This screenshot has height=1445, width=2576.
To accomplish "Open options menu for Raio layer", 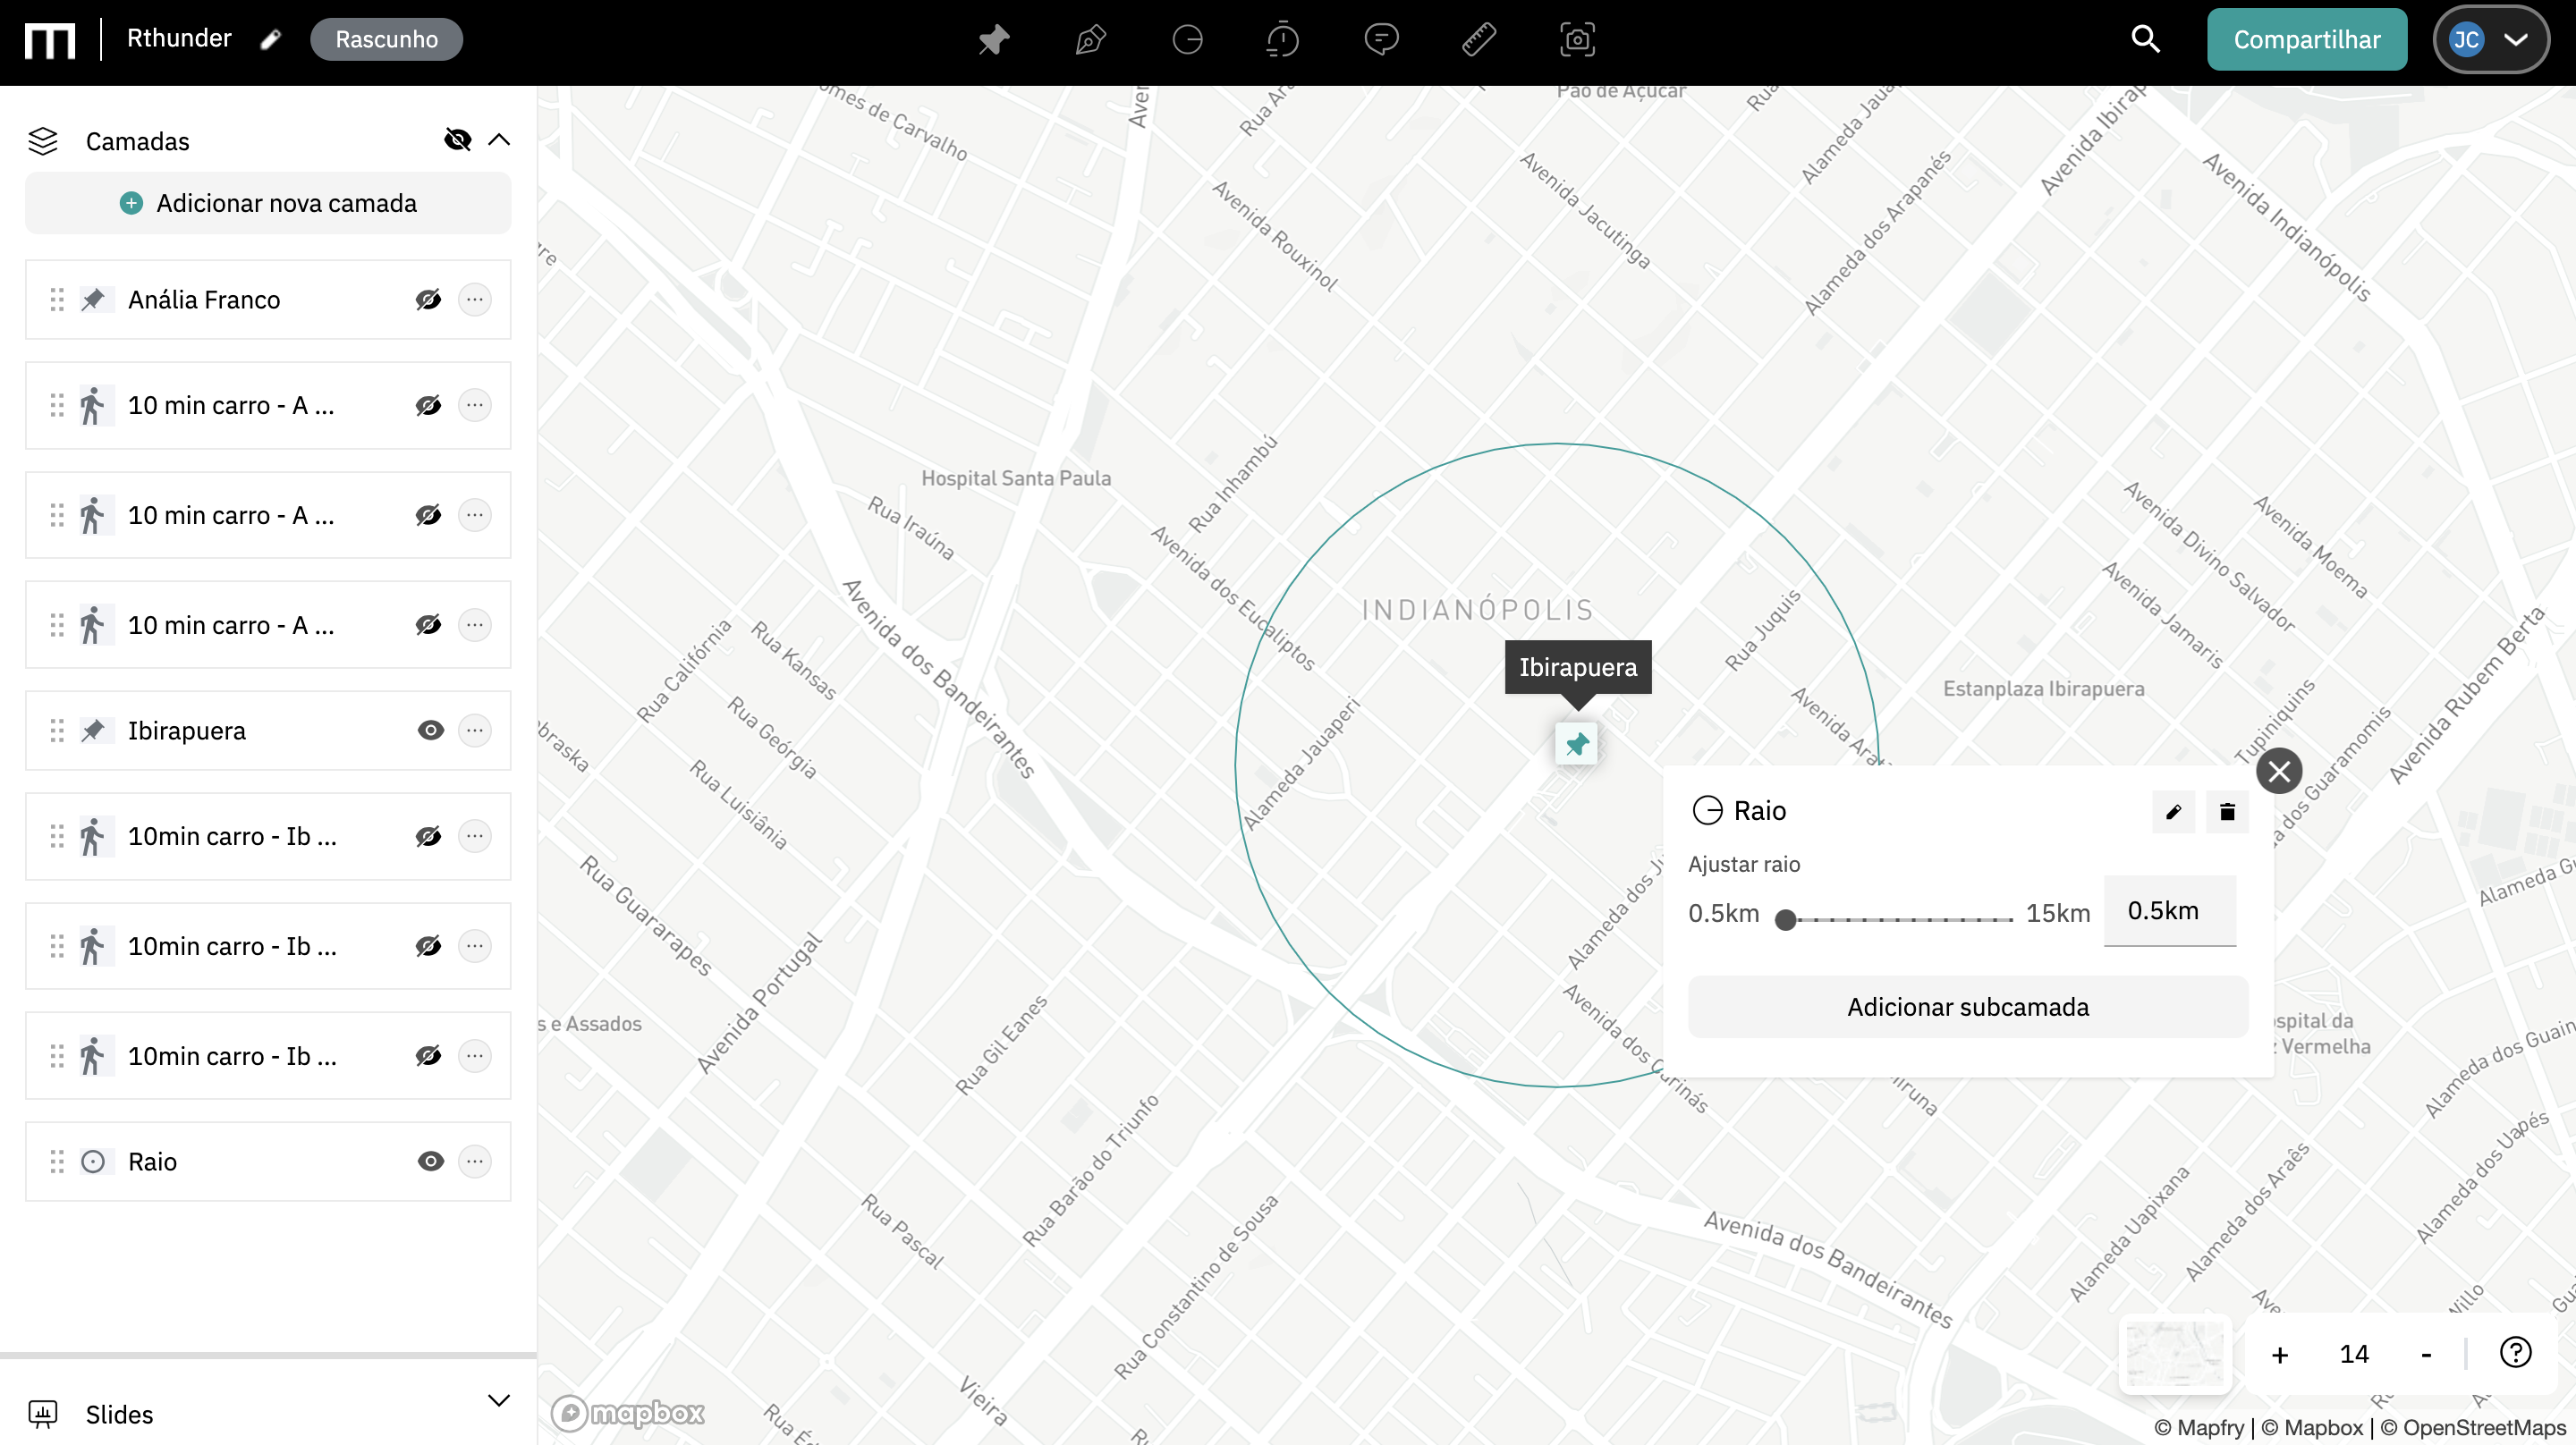I will 475,1161.
